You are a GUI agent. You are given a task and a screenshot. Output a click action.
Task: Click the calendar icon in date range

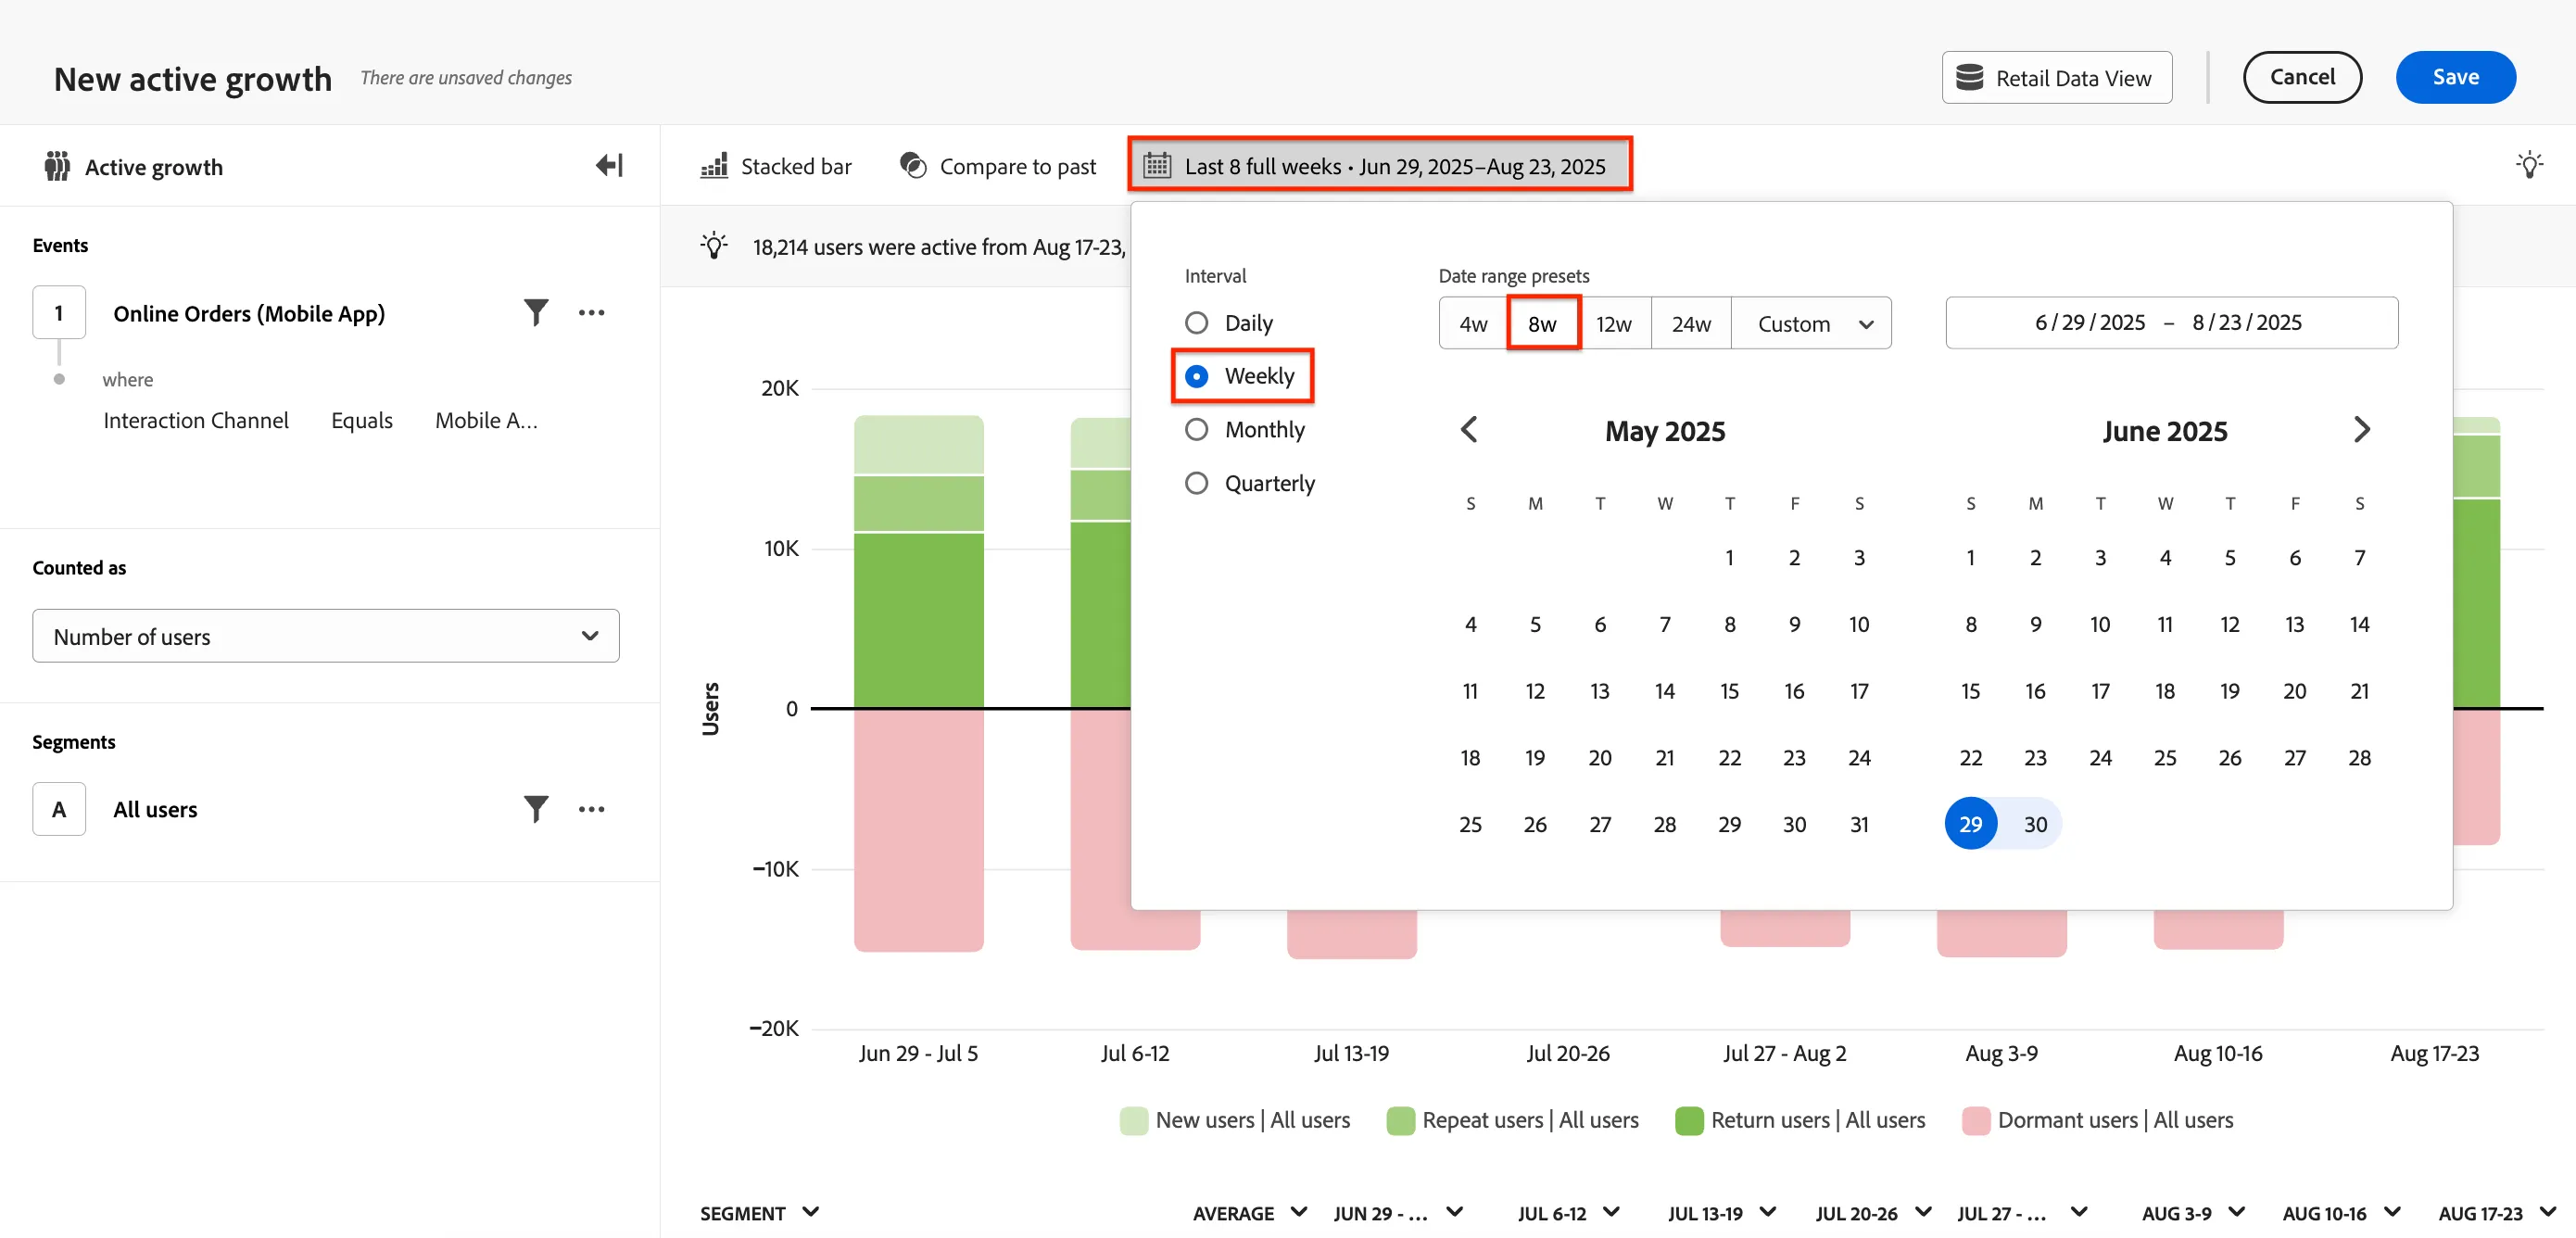[x=1157, y=165]
